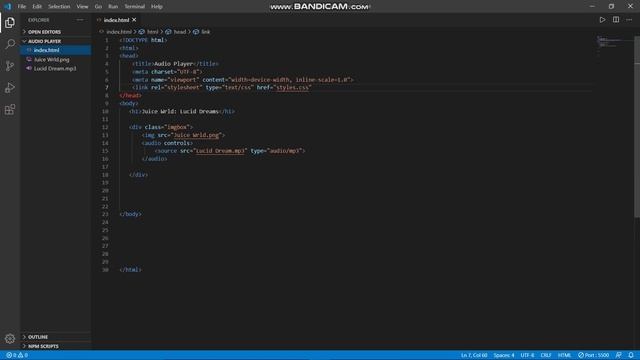
Task: Open the Selection menu
Action: pyautogui.click(x=59, y=7)
